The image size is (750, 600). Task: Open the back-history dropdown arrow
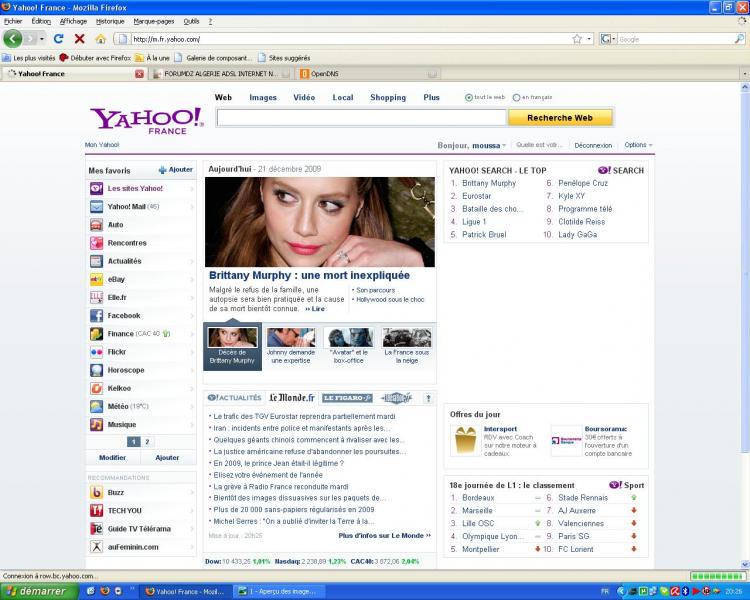[x=42, y=39]
